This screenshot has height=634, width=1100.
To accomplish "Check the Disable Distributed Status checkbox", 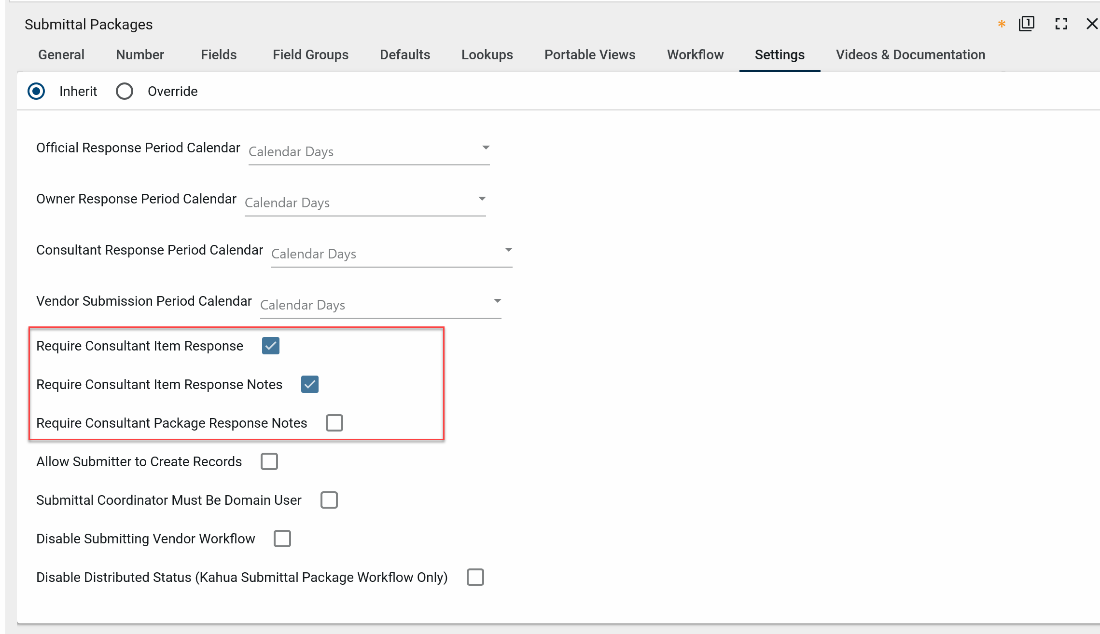I will (x=475, y=577).
